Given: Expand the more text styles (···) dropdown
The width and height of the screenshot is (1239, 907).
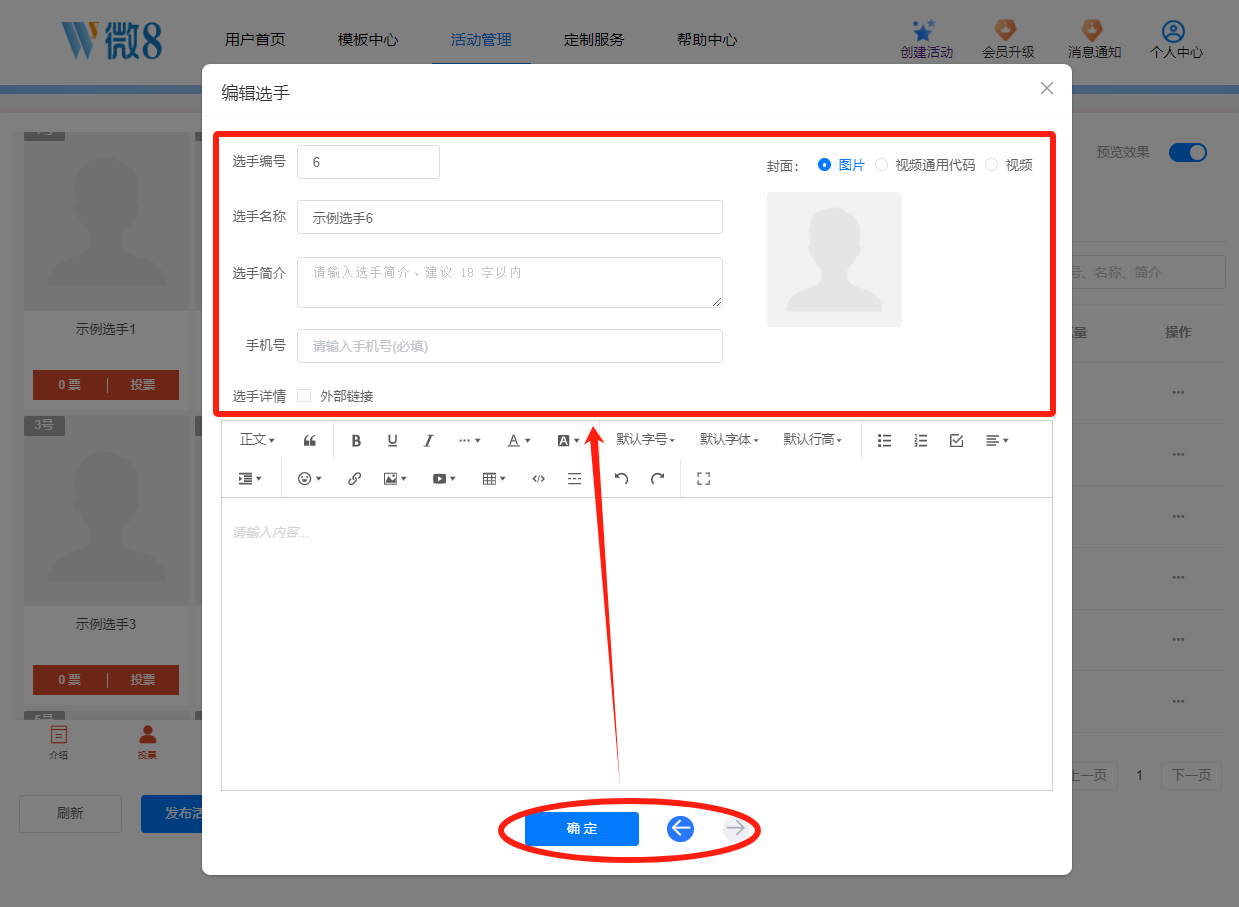Looking at the screenshot, I should pyautogui.click(x=469, y=440).
